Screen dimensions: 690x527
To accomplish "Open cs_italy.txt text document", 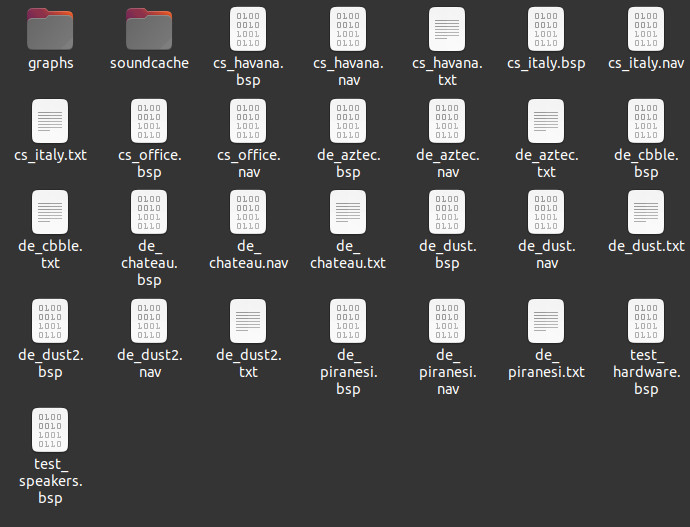I will (50, 121).
